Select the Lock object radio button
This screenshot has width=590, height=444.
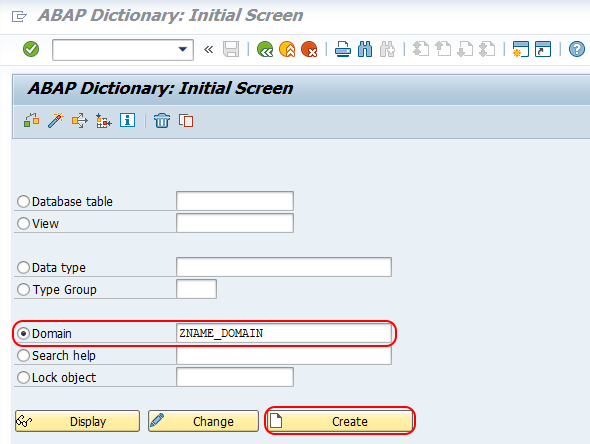tap(23, 377)
